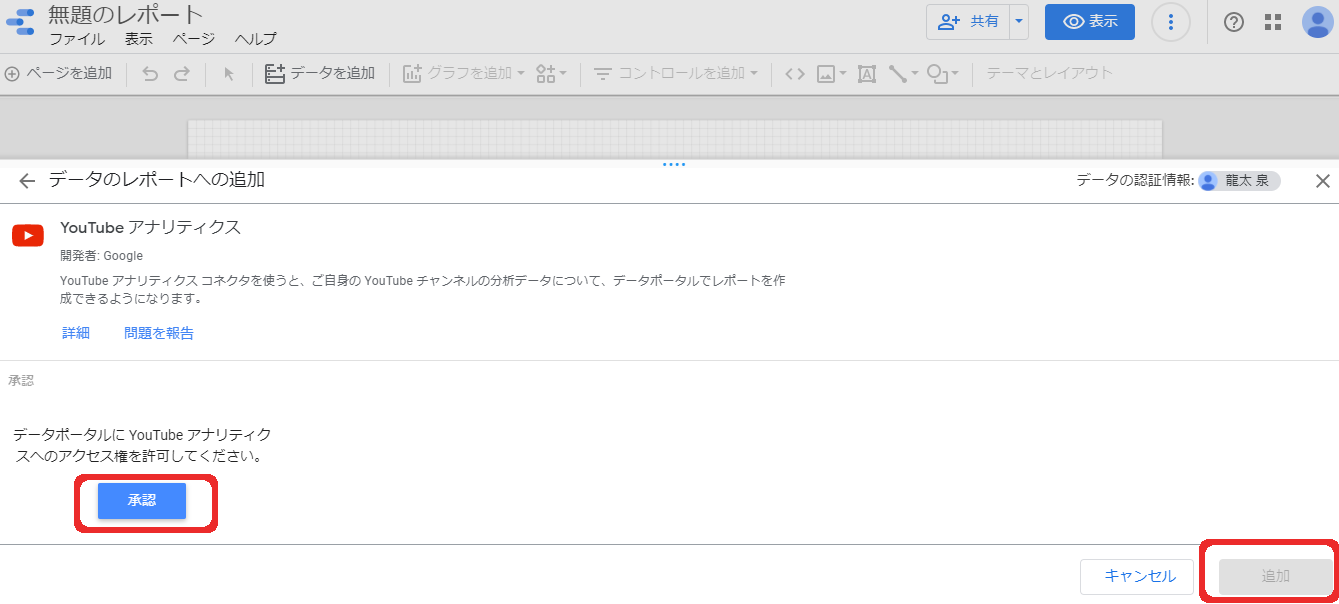
Task: Click the undo arrow icon
Action: tap(150, 74)
